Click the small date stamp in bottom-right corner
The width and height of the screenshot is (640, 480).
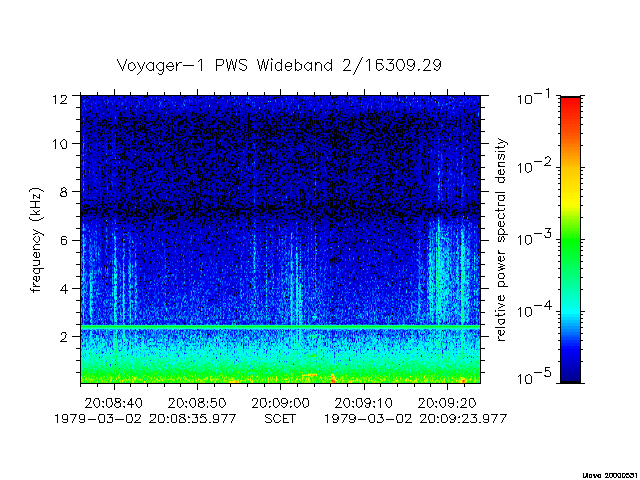tap(610, 476)
